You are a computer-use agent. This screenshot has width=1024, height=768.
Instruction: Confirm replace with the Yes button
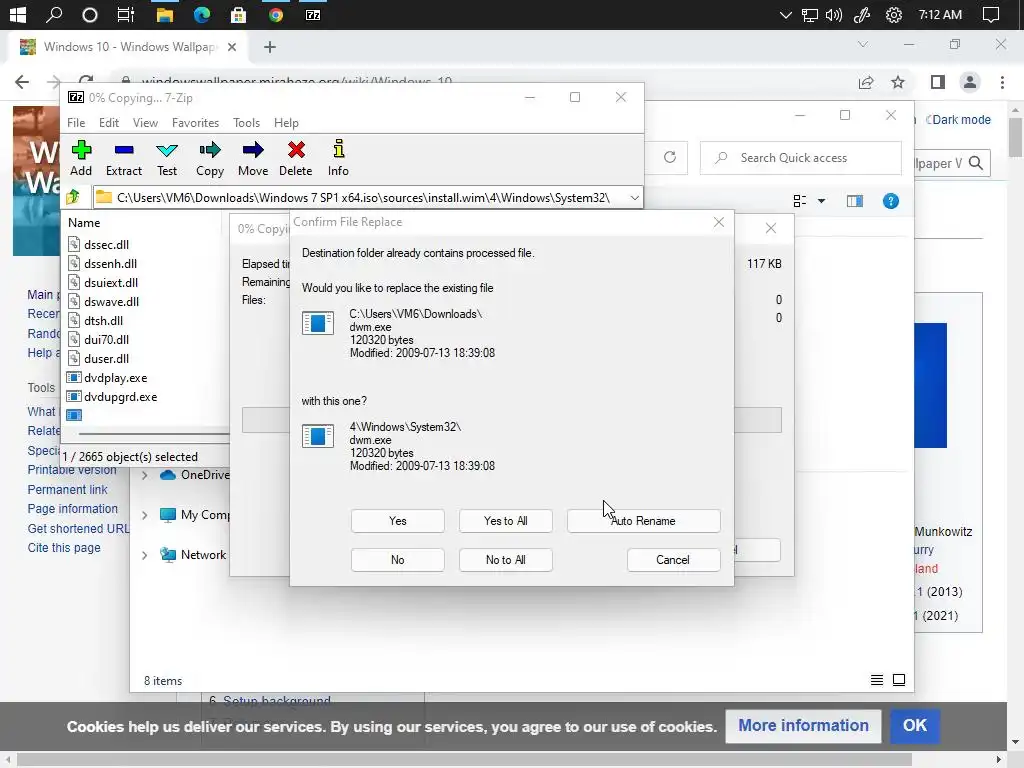pos(398,521)
